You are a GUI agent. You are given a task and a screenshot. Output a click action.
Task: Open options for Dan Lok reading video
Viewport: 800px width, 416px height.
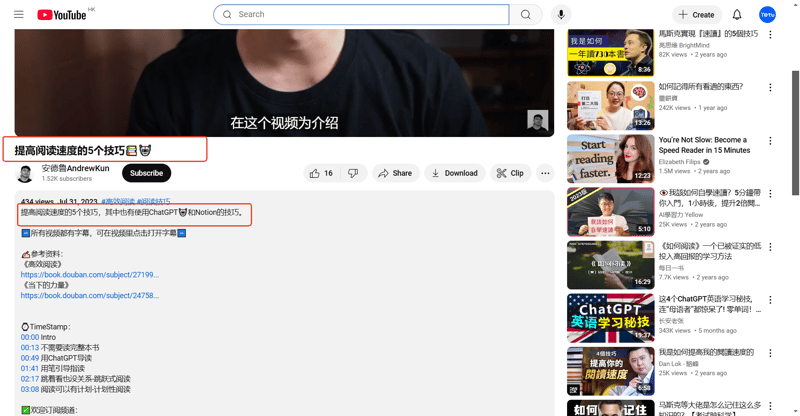click(x=770, y=353)
